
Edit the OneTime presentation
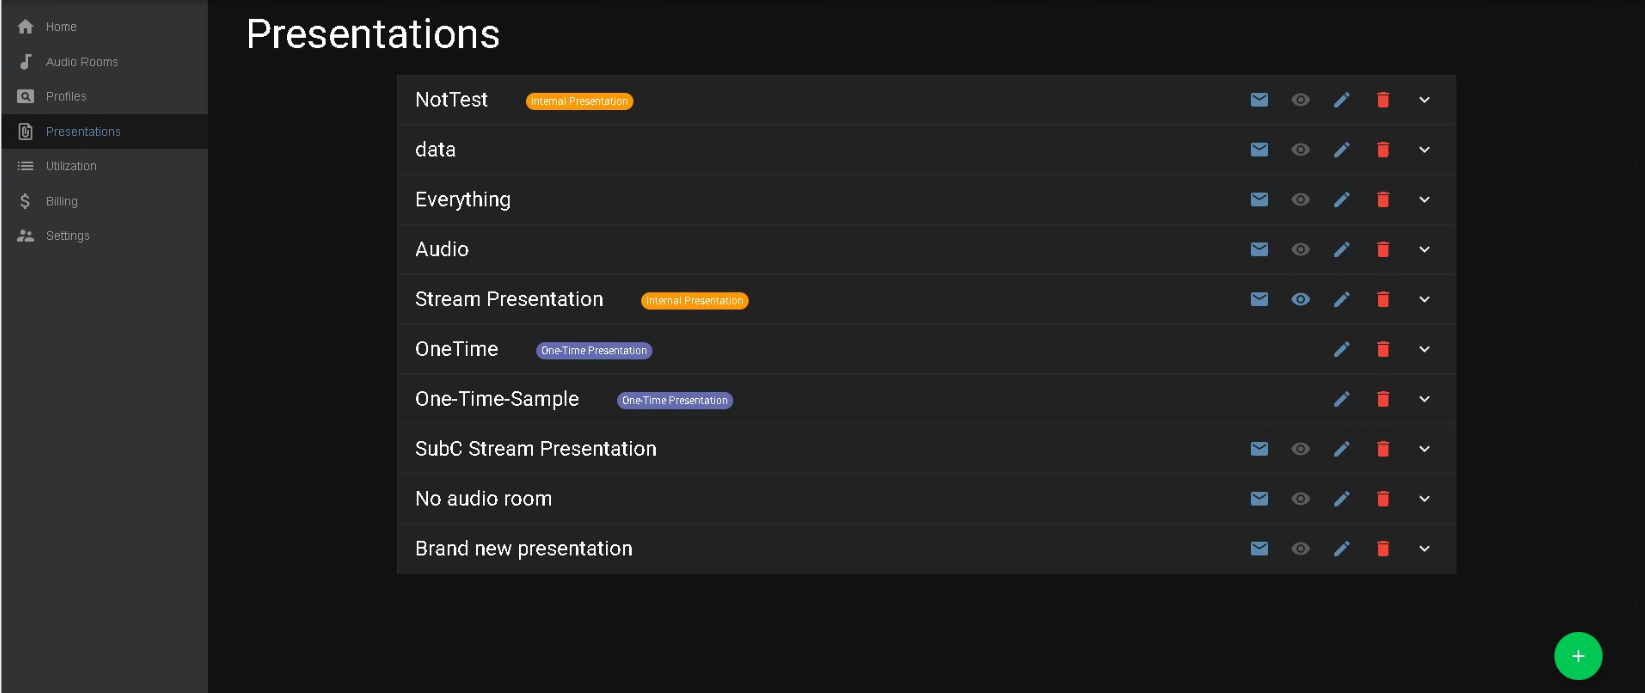(1342, 349)
